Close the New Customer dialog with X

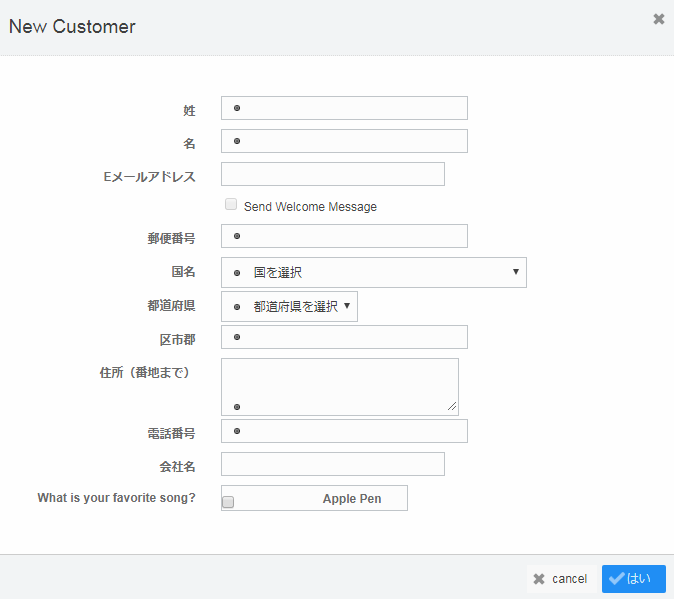659,19
